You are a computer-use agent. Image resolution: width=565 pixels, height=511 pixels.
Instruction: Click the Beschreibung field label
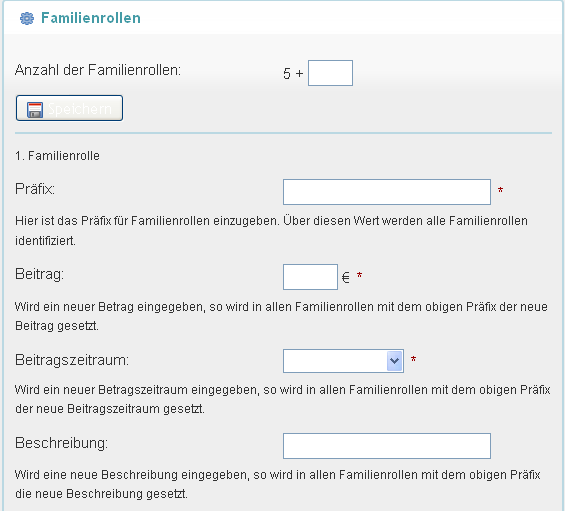61,443
